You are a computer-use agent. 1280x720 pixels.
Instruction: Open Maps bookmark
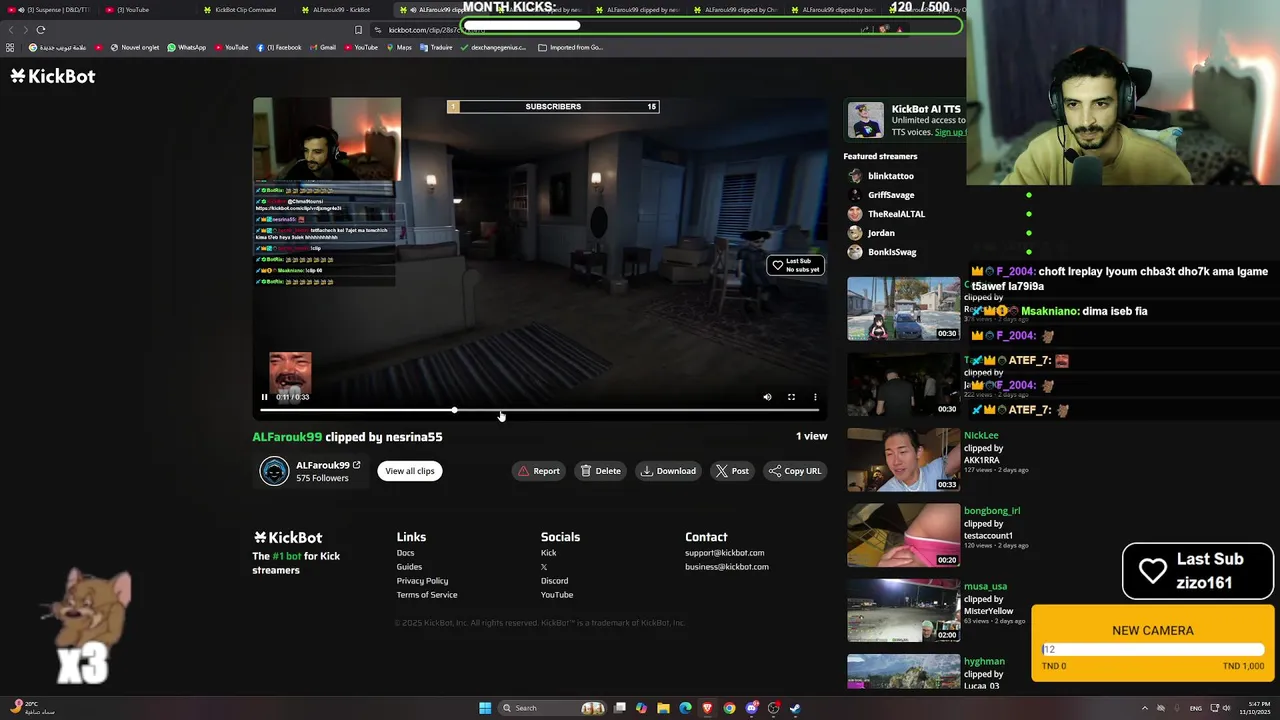tap(399, 47)
